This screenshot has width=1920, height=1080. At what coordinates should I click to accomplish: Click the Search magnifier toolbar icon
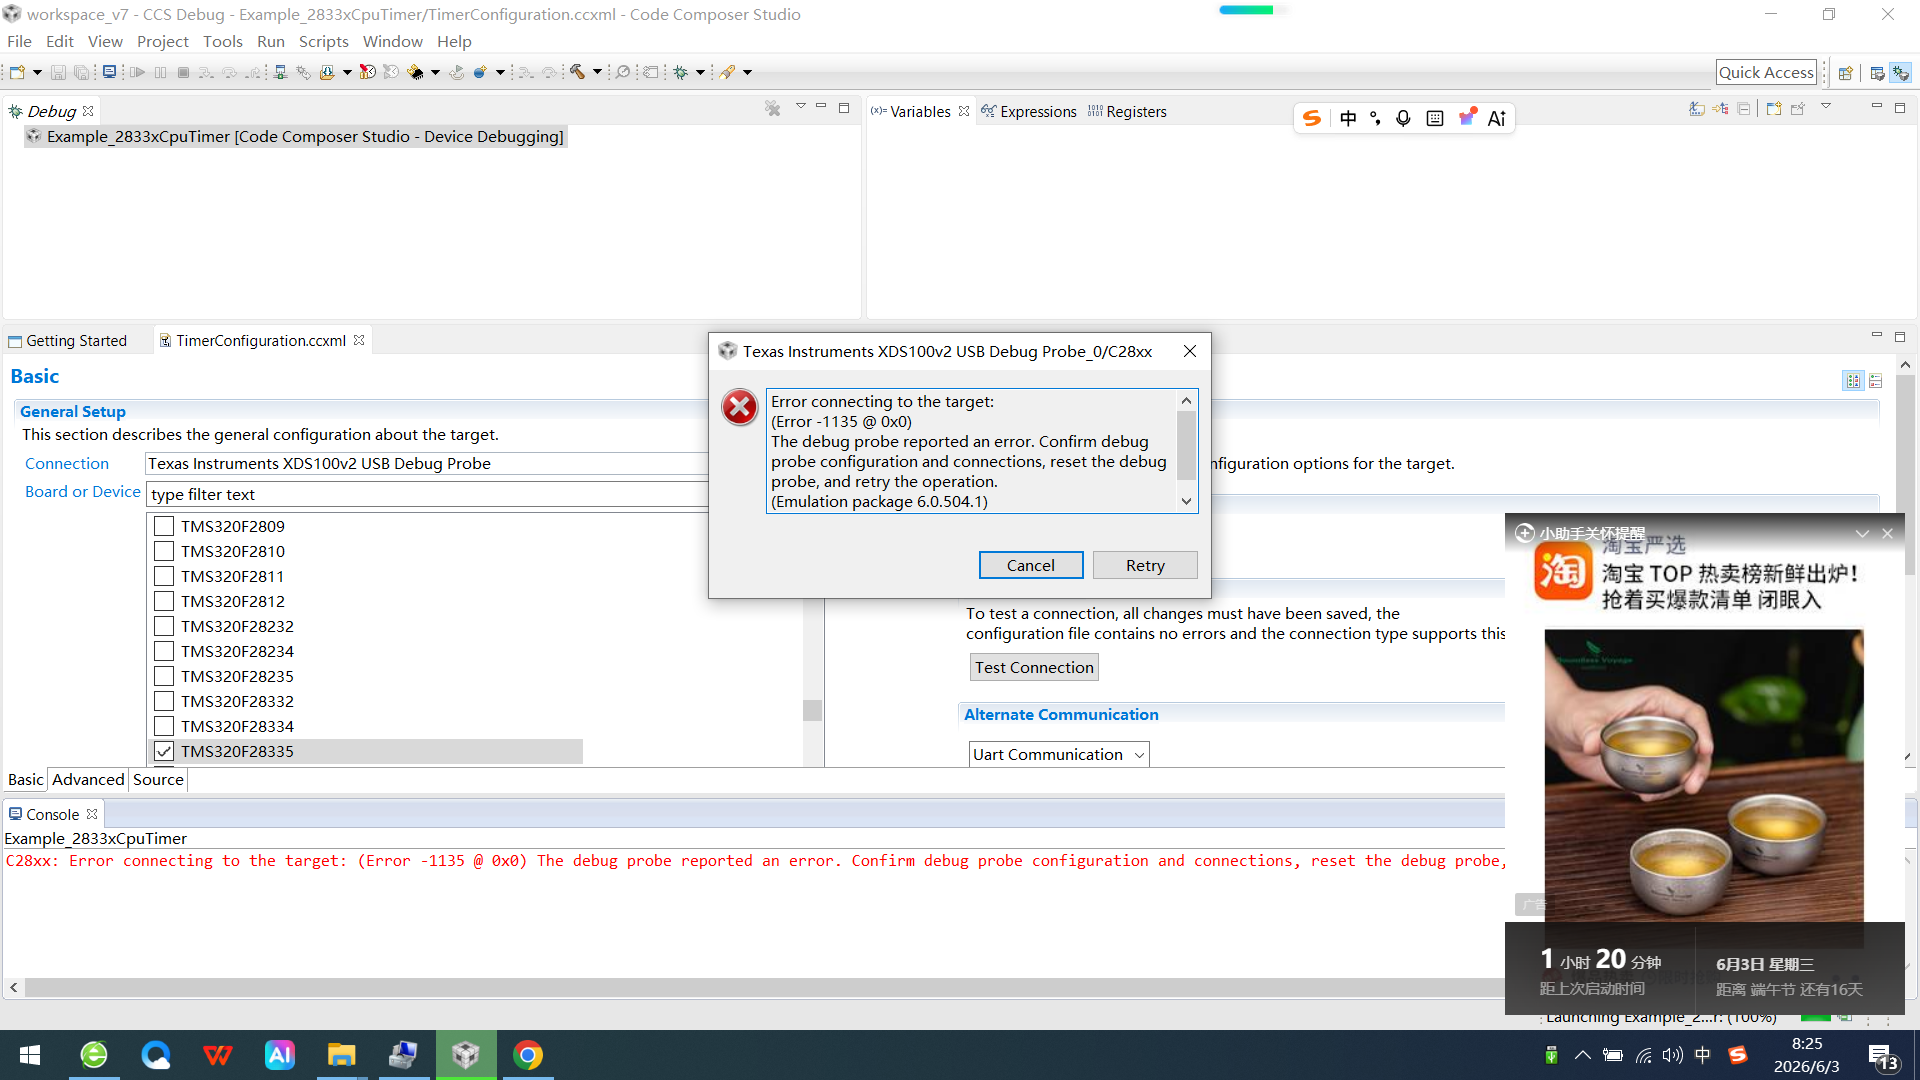click(x=622, y=72)
